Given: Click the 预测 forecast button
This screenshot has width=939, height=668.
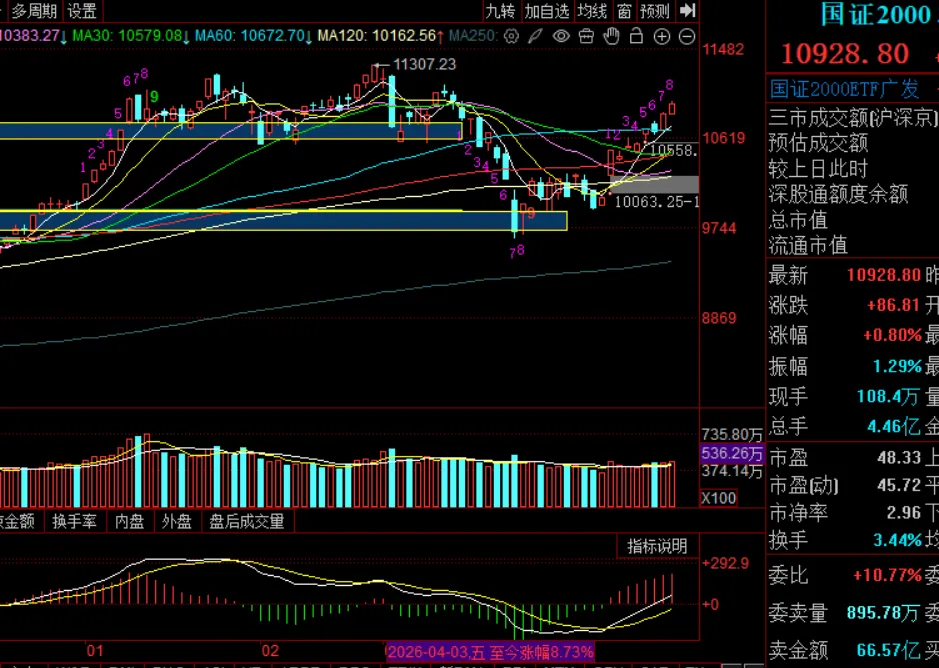Looking at the screenshot, I should (x=655, y=11).
